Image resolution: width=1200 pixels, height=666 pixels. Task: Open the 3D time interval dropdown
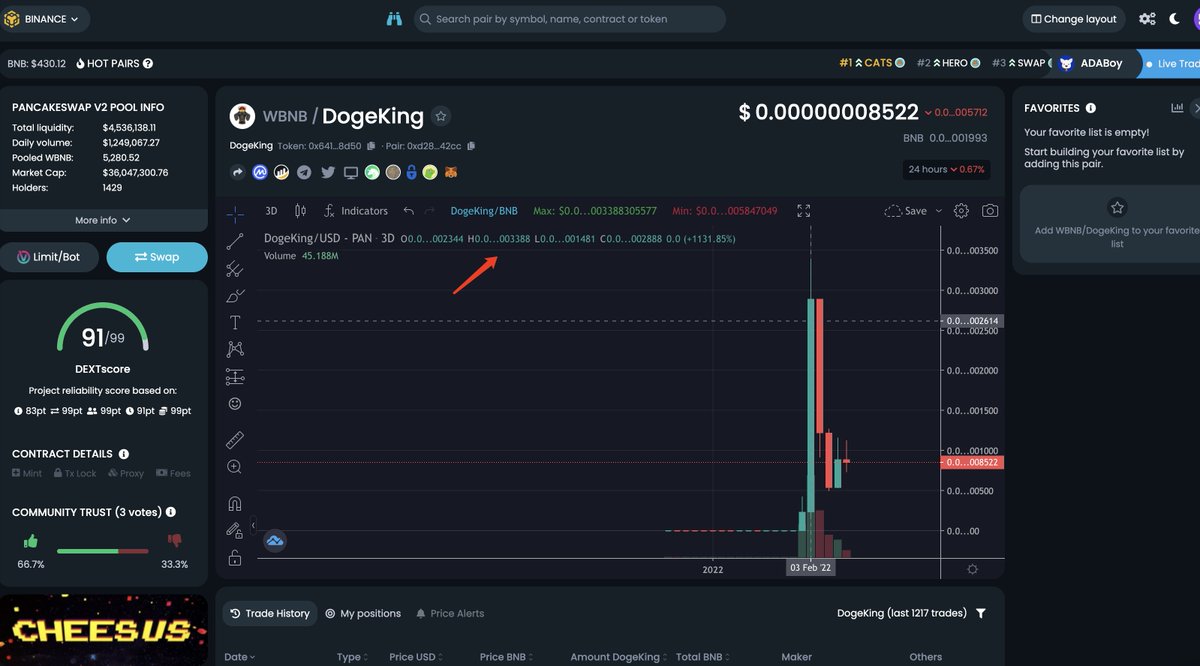tap(271, 211)
